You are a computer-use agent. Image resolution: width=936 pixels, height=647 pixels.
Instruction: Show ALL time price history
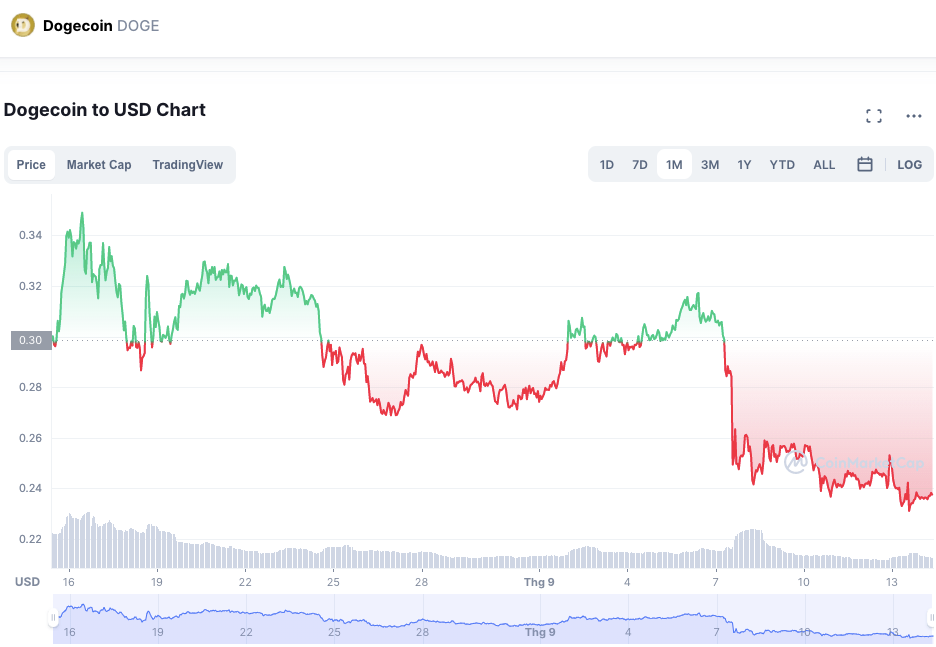(x=824, y=165)
